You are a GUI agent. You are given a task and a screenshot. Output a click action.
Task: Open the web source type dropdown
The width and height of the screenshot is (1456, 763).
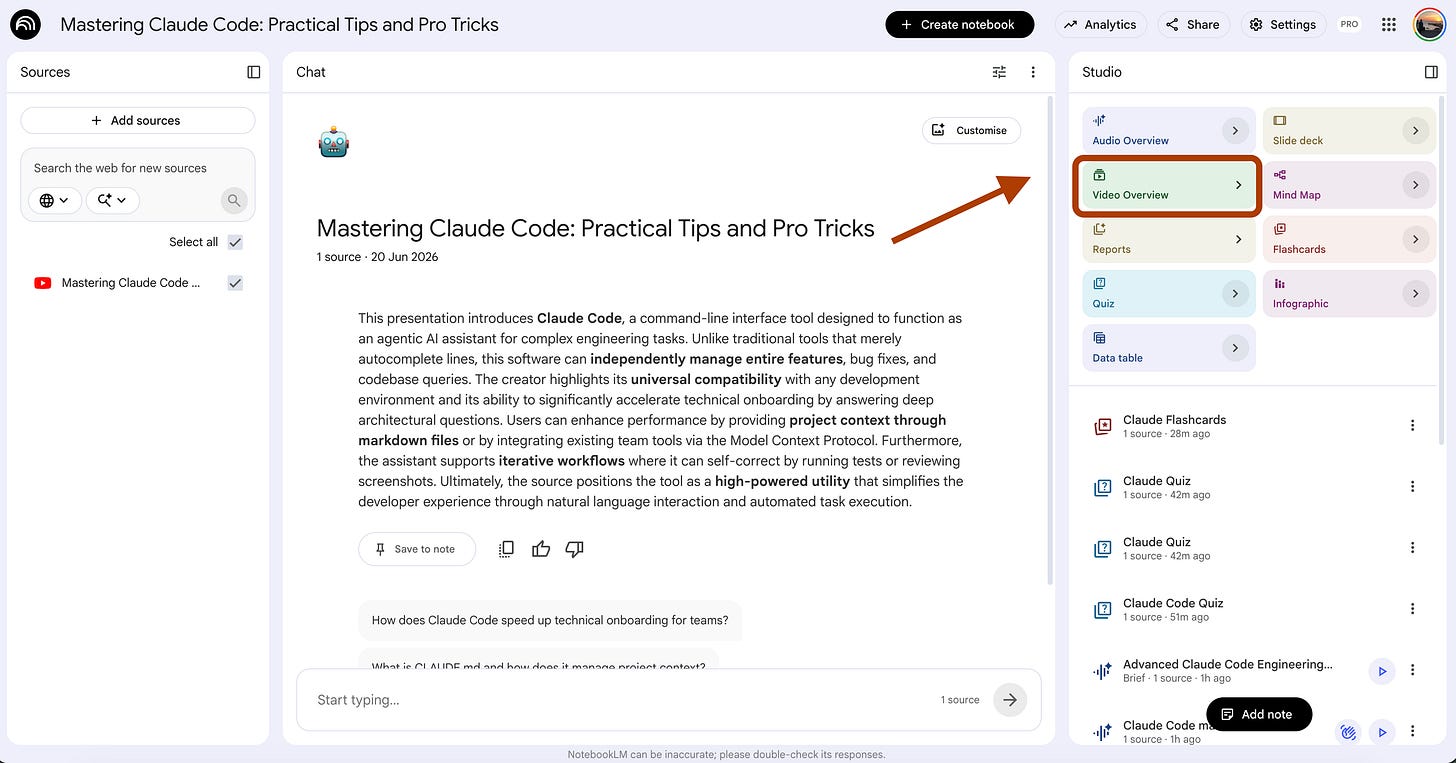(54, 200)
